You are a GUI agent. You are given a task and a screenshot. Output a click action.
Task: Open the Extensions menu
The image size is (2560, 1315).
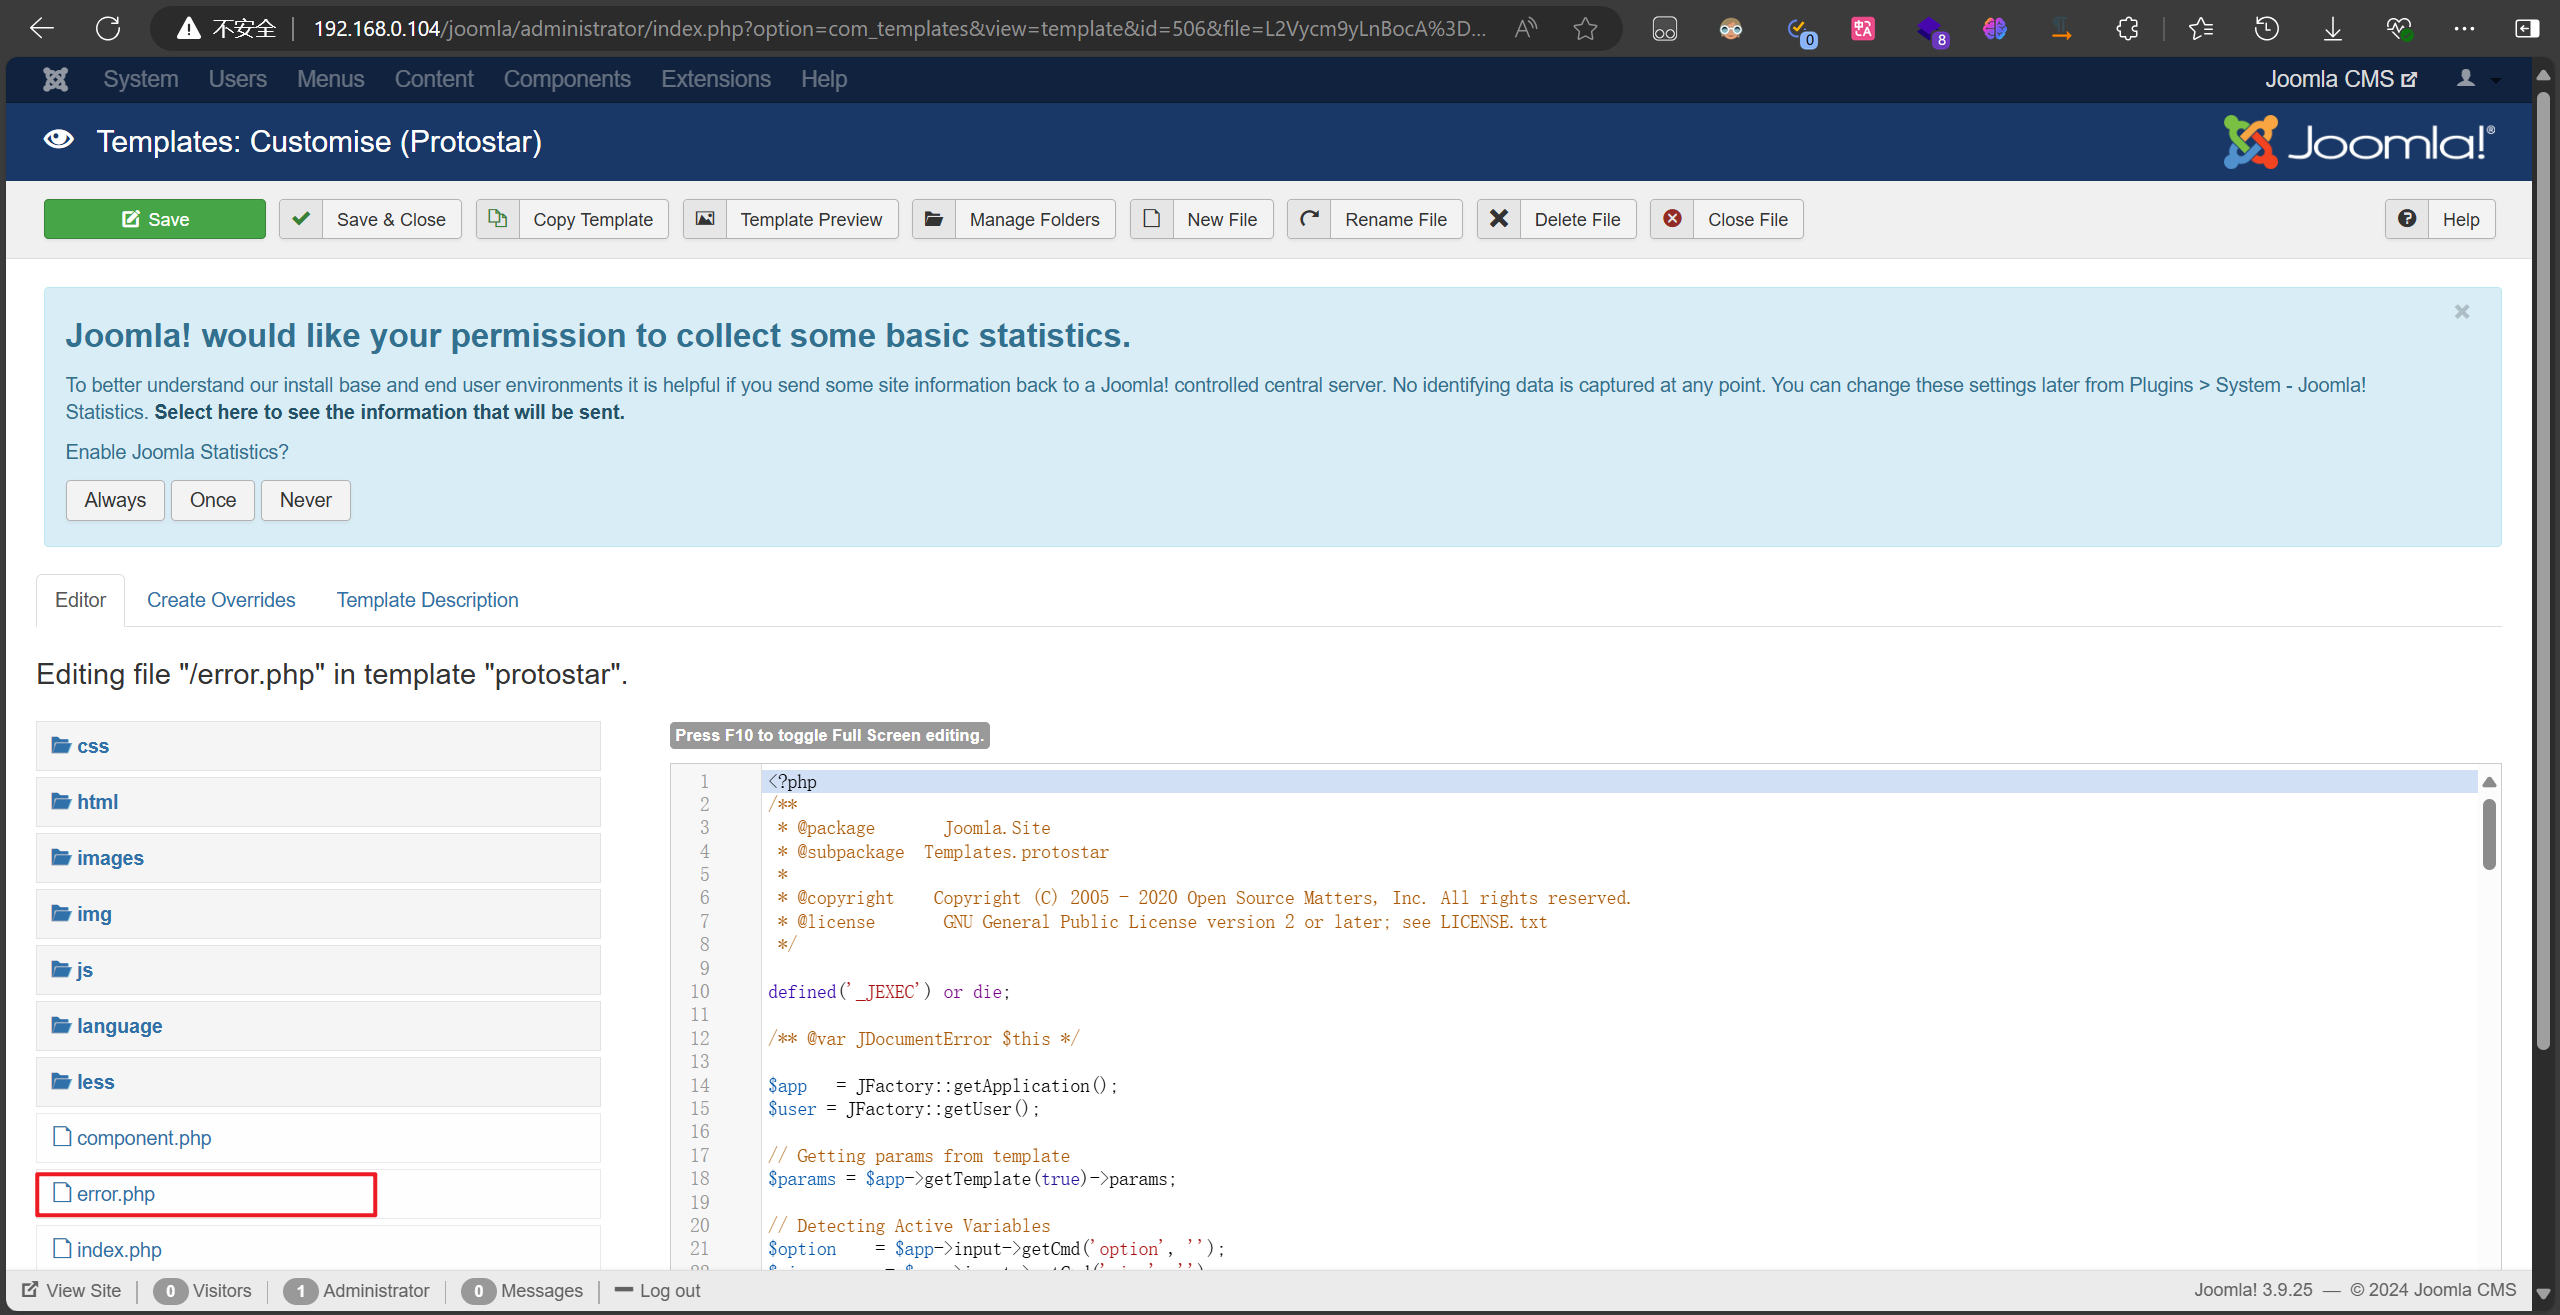[x=716, y=79]
